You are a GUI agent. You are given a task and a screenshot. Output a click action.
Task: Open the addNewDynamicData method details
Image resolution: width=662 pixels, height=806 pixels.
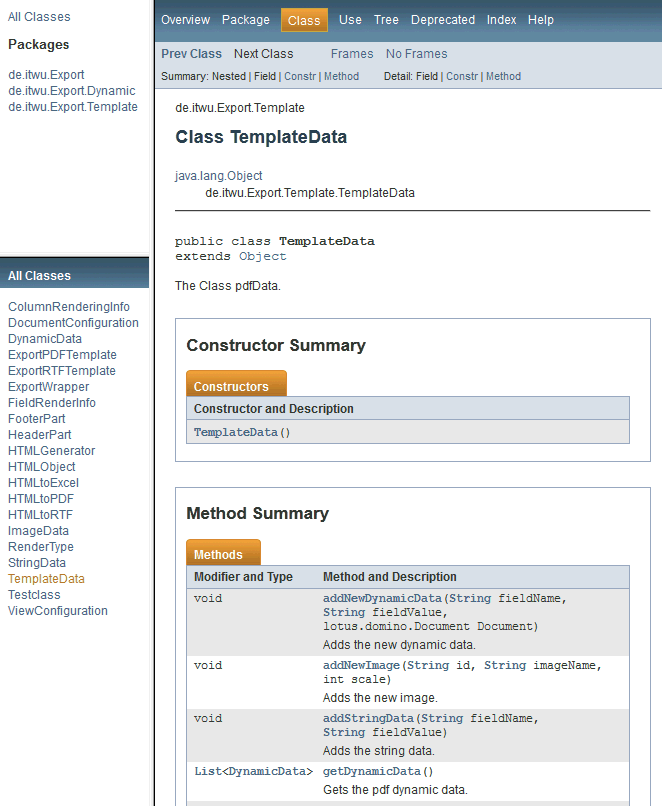381,598
